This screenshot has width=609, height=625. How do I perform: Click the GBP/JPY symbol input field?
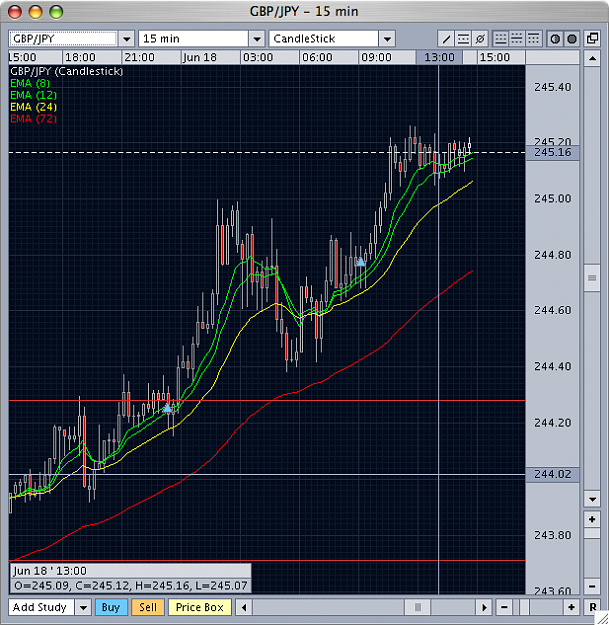[63, 39]
